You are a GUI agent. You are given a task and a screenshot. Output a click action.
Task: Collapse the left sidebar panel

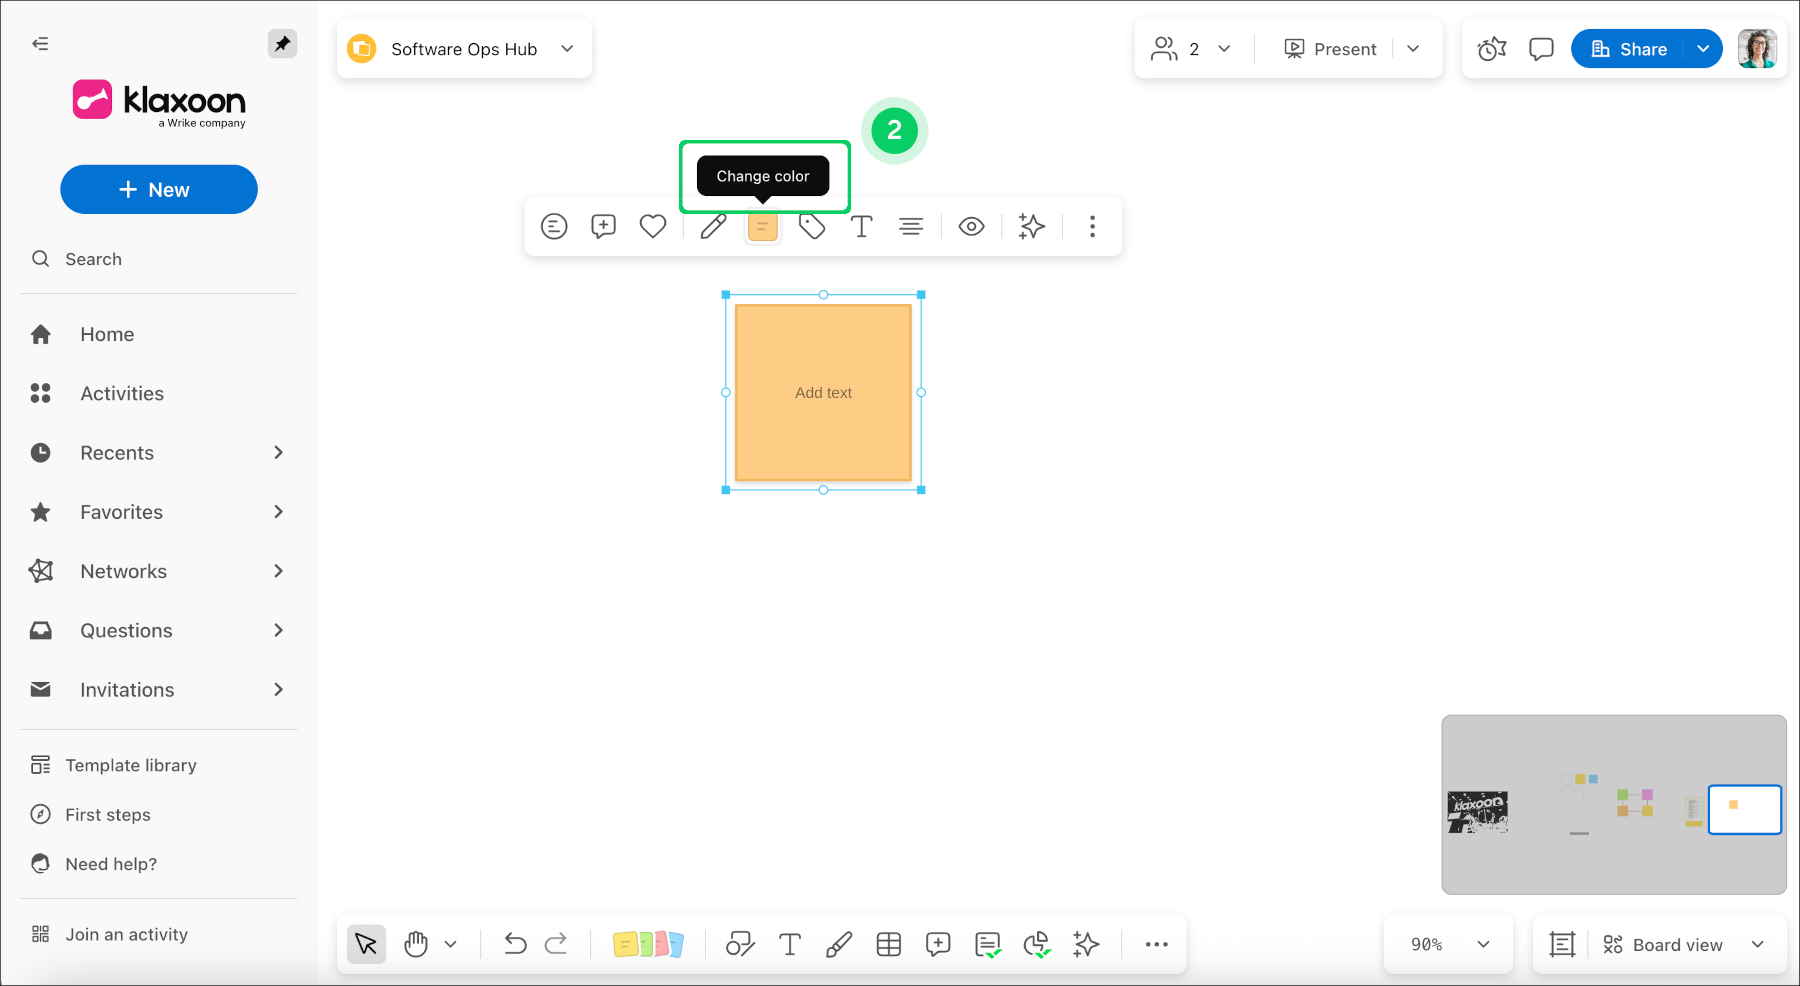[40, 44]
